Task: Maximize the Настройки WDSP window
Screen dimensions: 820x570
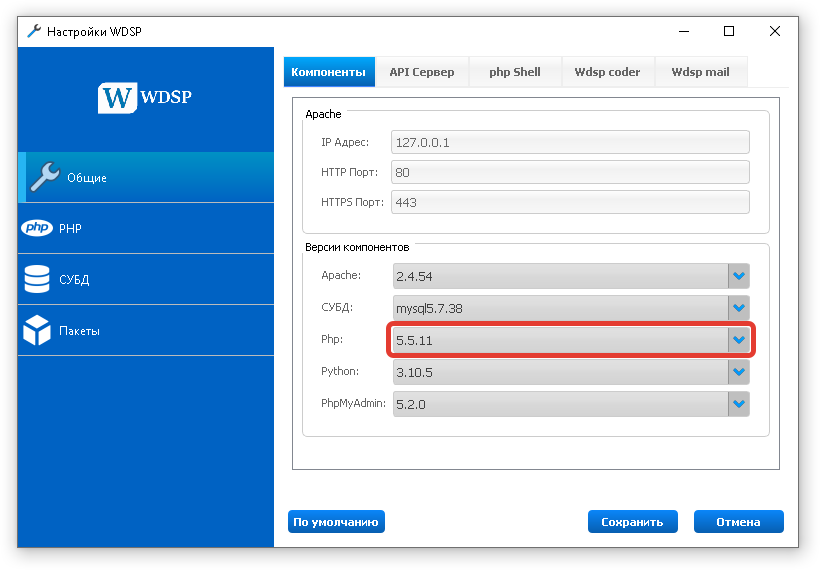Action: coord(729,31)
